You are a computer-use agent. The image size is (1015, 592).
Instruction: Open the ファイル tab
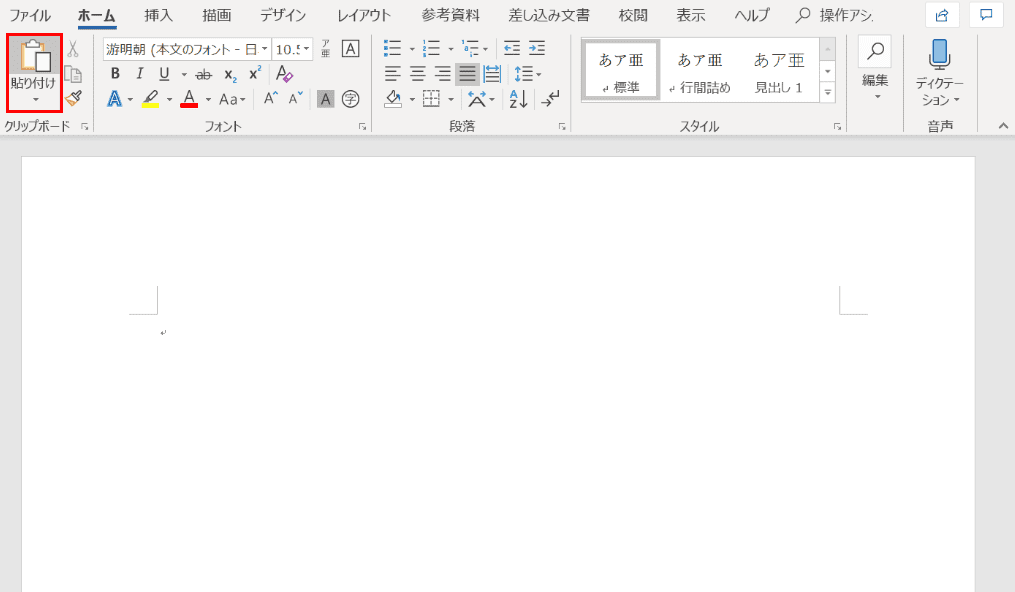pyautogui.click(x=30, y=15)
